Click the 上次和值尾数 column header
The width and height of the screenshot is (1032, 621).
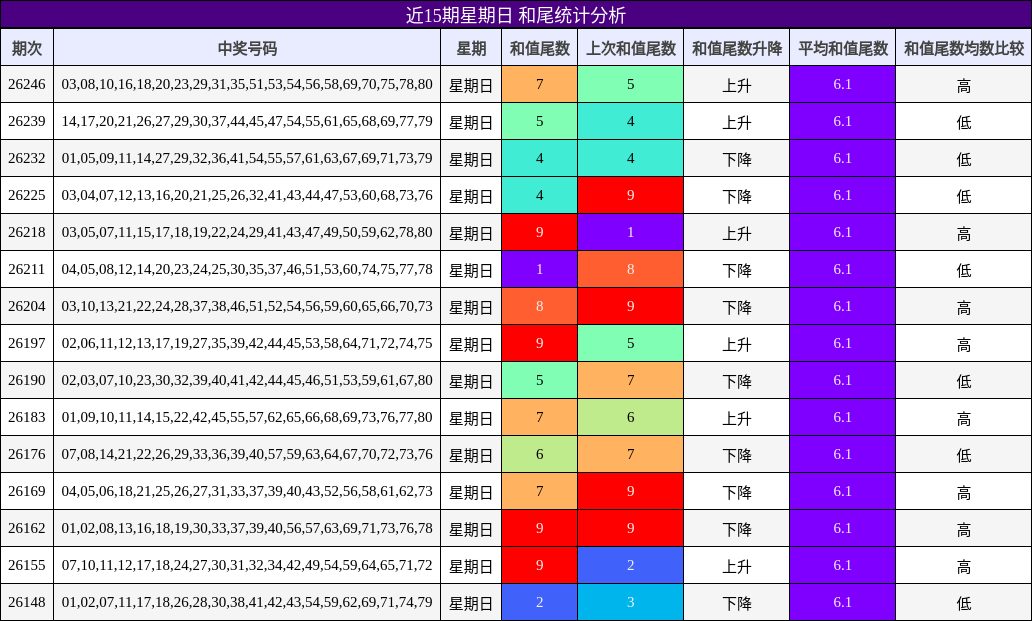631,48
